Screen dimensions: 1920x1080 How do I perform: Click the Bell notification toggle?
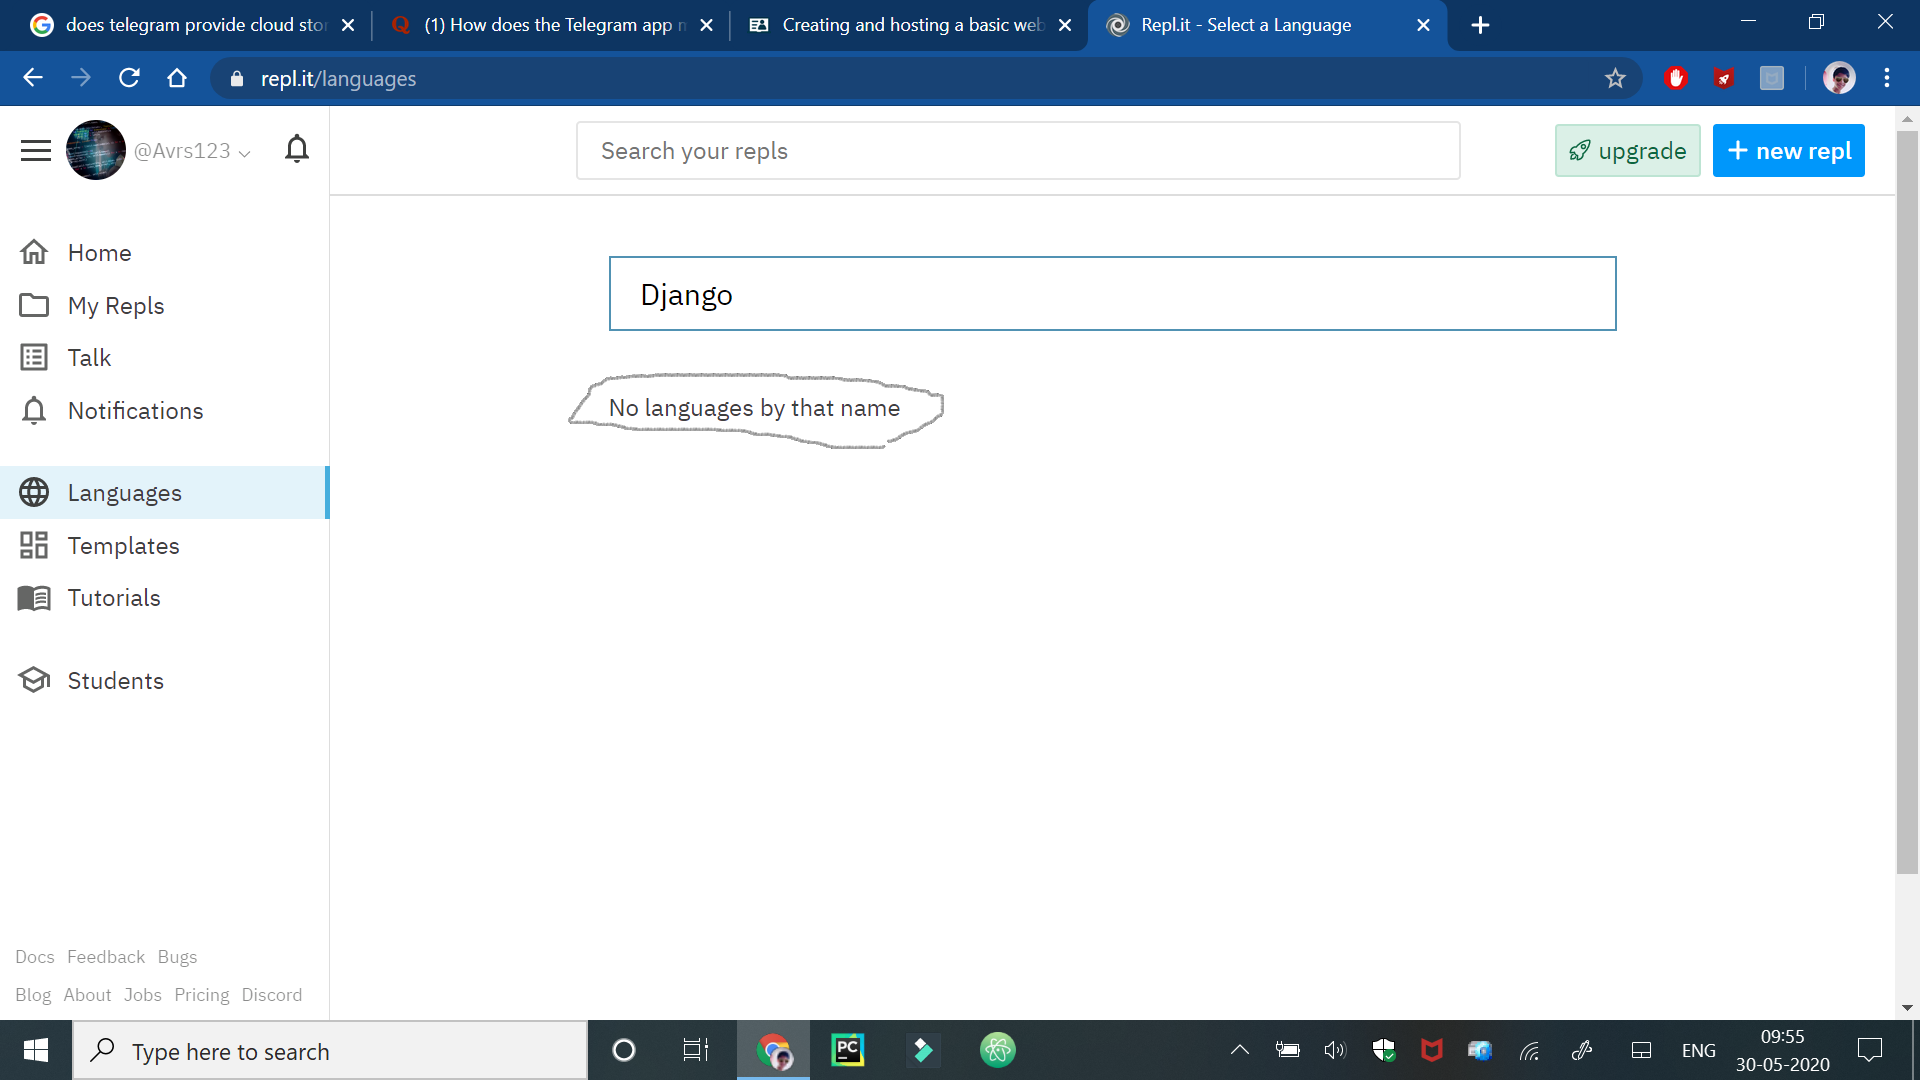click(295, 149)
